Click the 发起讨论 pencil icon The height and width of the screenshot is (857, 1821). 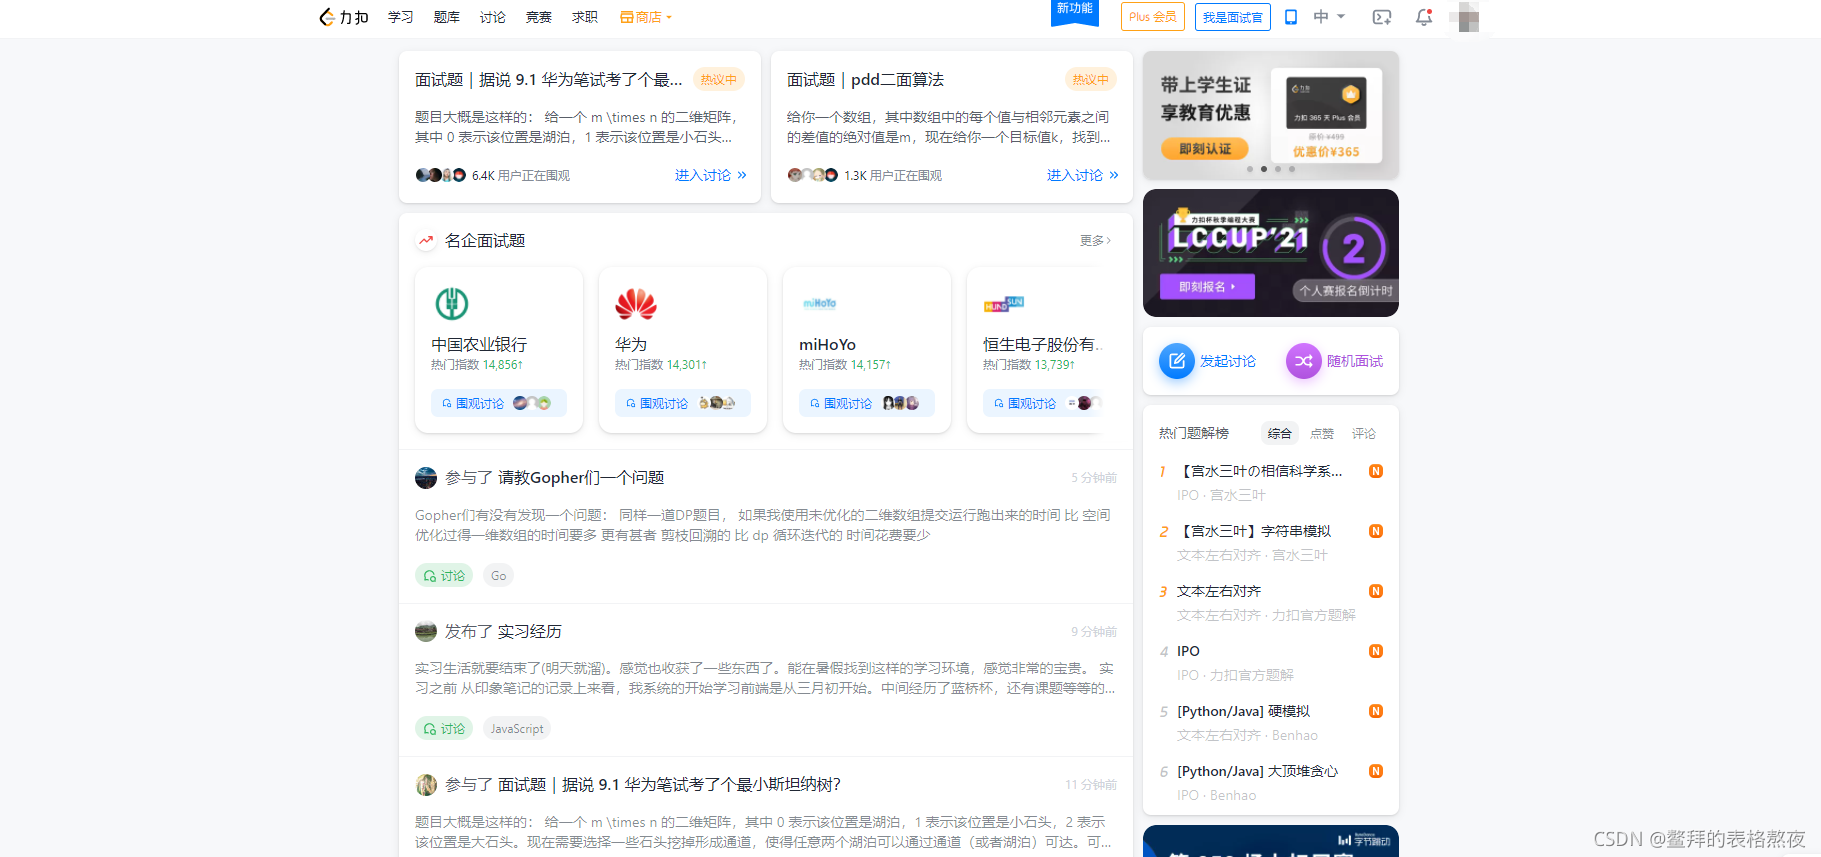click(x=1177, y=361)
